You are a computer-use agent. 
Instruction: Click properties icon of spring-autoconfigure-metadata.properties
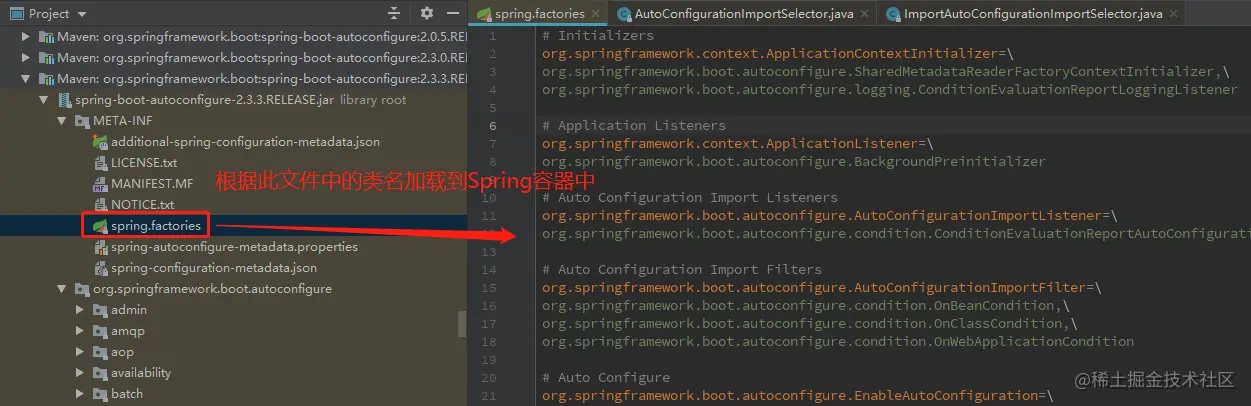100,246
